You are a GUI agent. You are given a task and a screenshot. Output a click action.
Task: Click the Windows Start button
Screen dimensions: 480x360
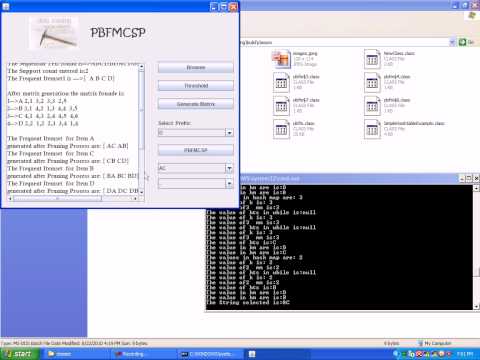pyautogui.click(x=20, y=354)
